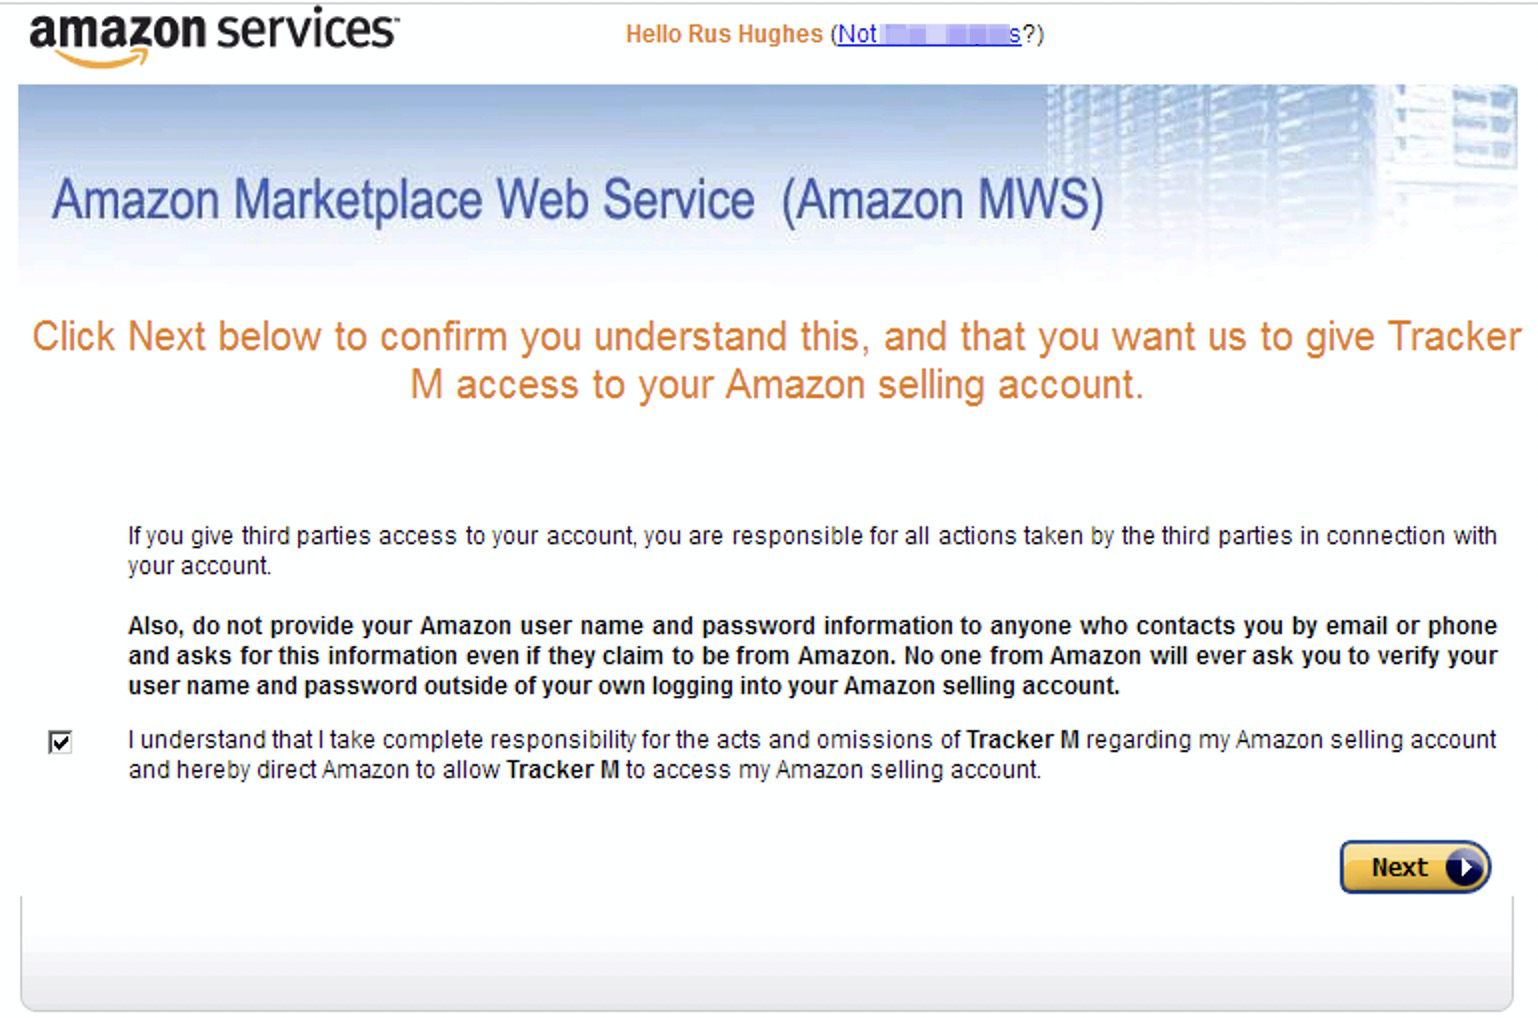Click bold 'Tracker M' after 'omissions of'
Screen dimensions: 1538x1018
pos(1023,740)
